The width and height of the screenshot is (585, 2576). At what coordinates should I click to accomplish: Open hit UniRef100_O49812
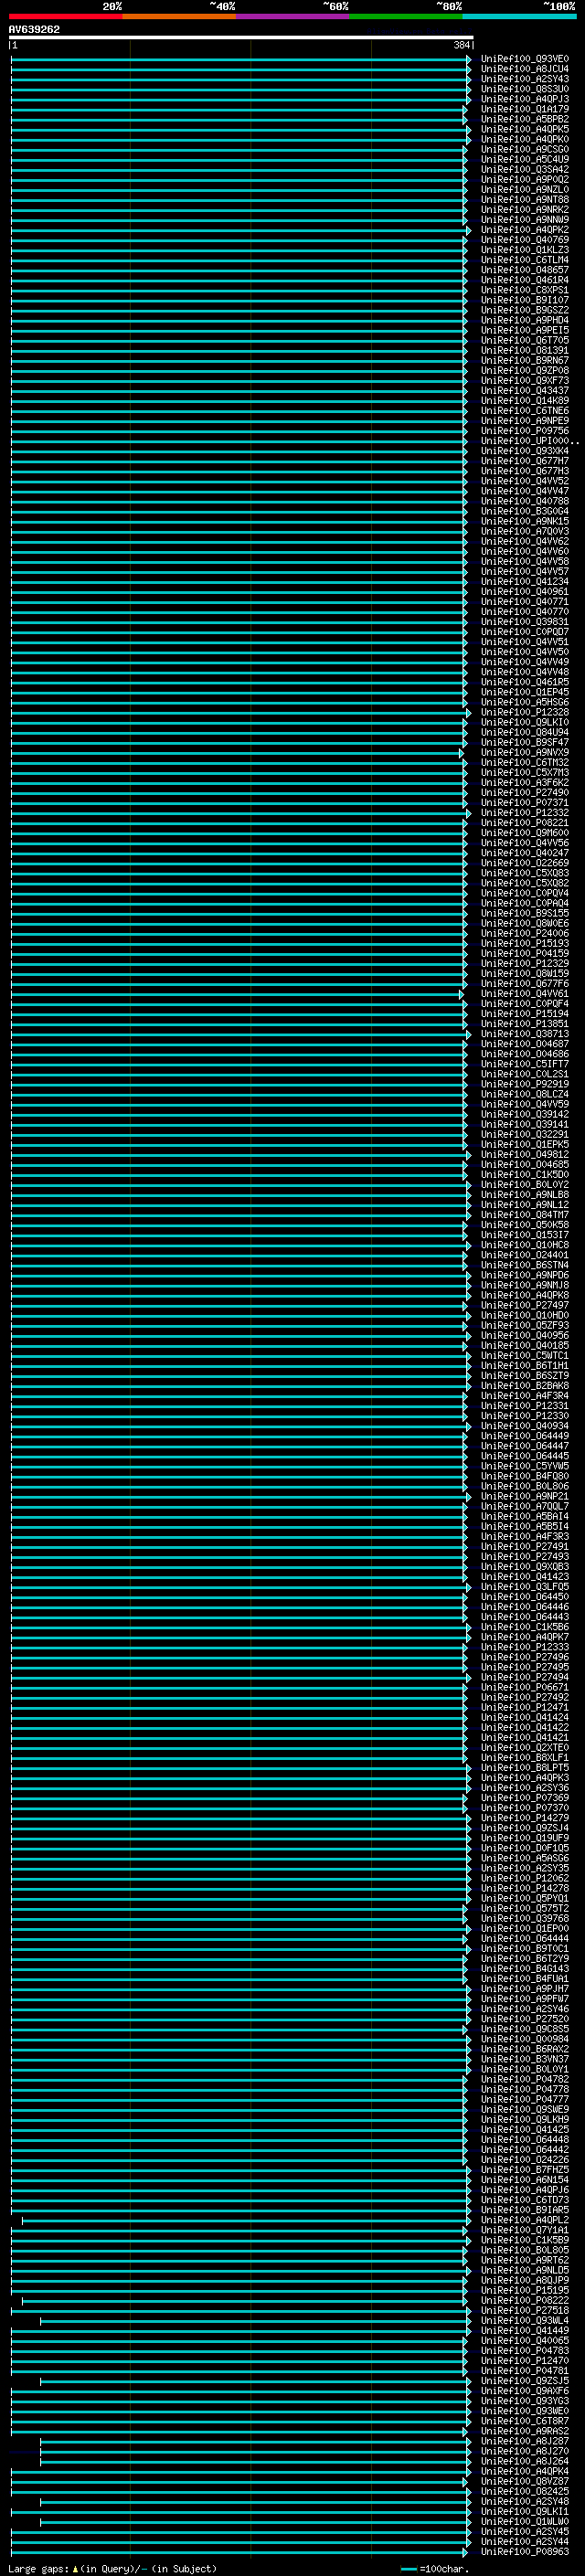click(525, 1154)
